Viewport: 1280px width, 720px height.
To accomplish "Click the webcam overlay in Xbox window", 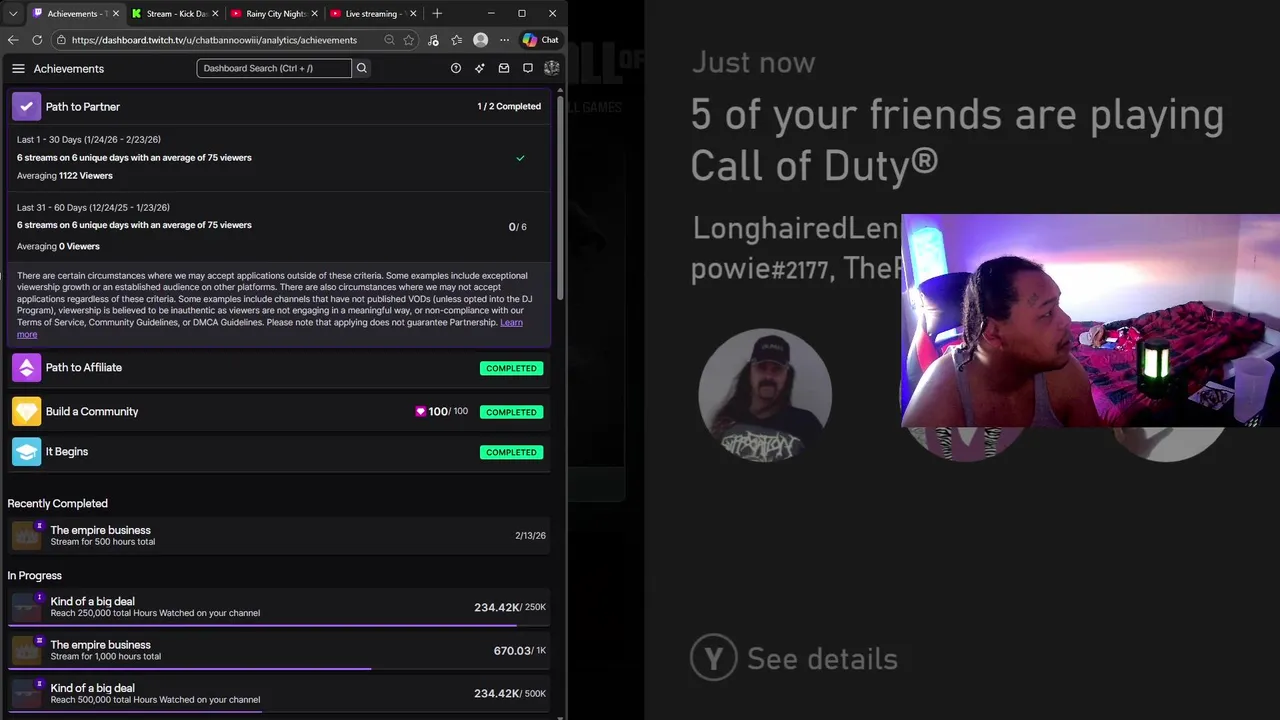I will click(x=1090, y=321).
